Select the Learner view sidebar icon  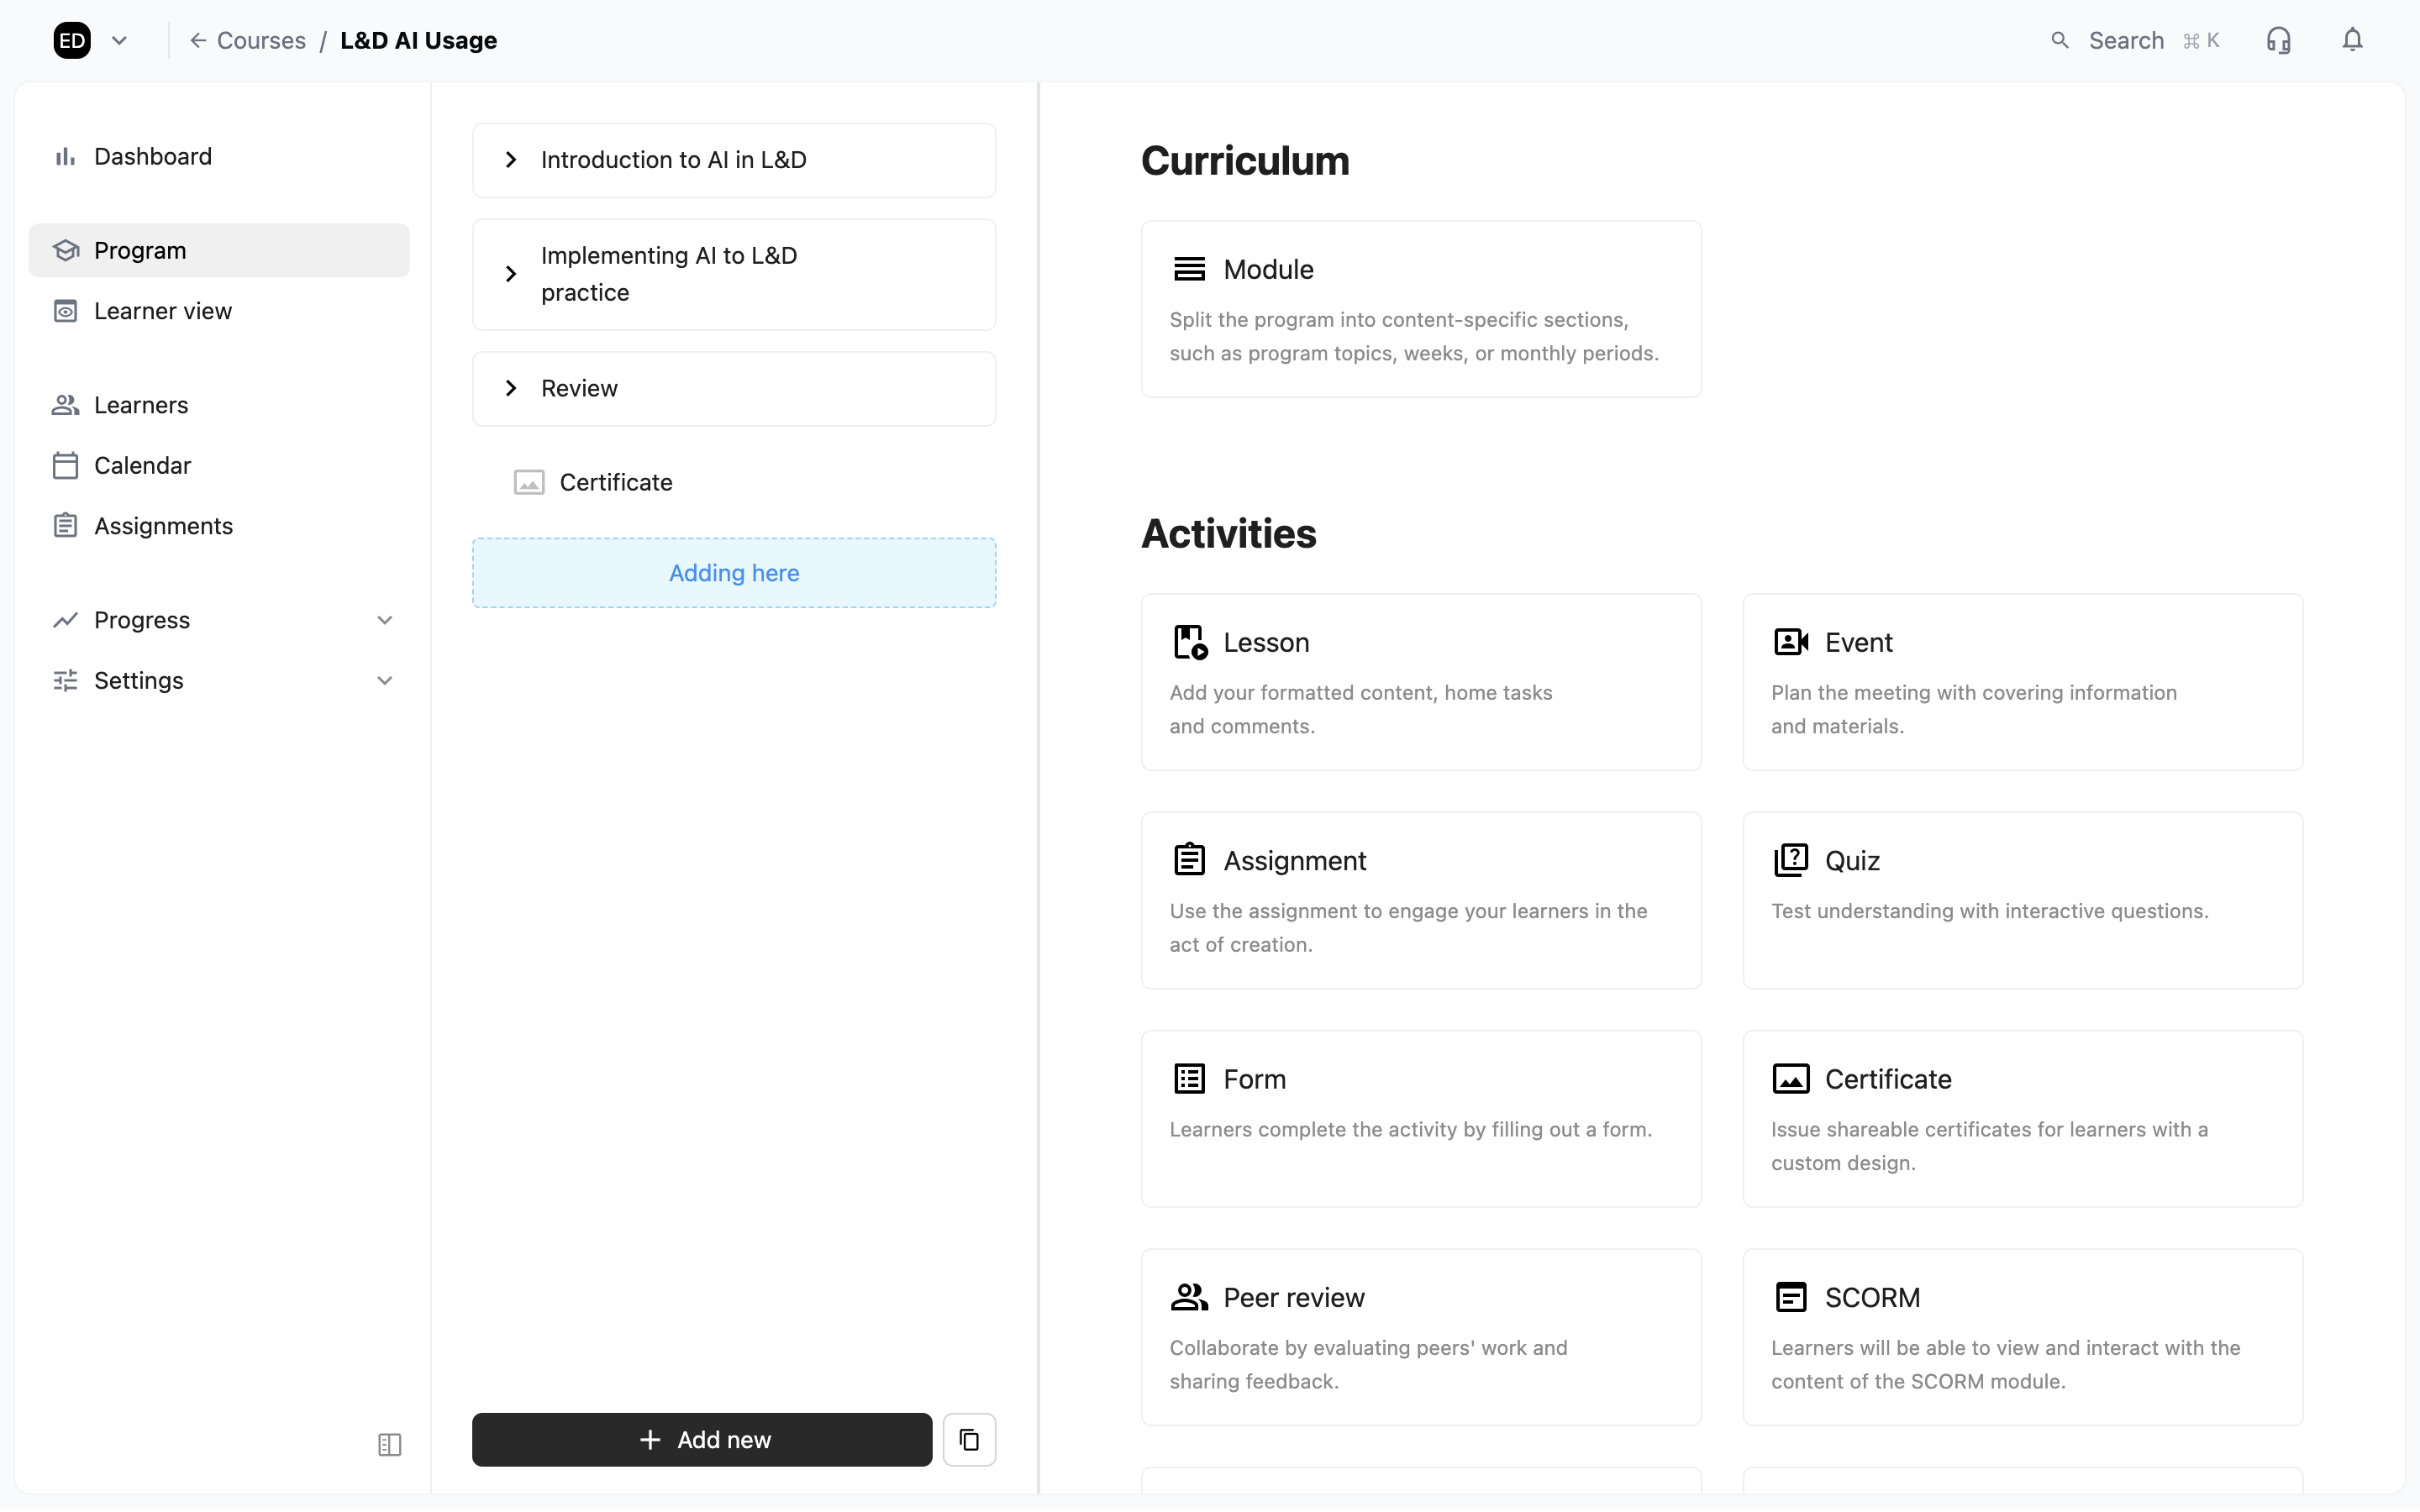[x=66, y=310]
